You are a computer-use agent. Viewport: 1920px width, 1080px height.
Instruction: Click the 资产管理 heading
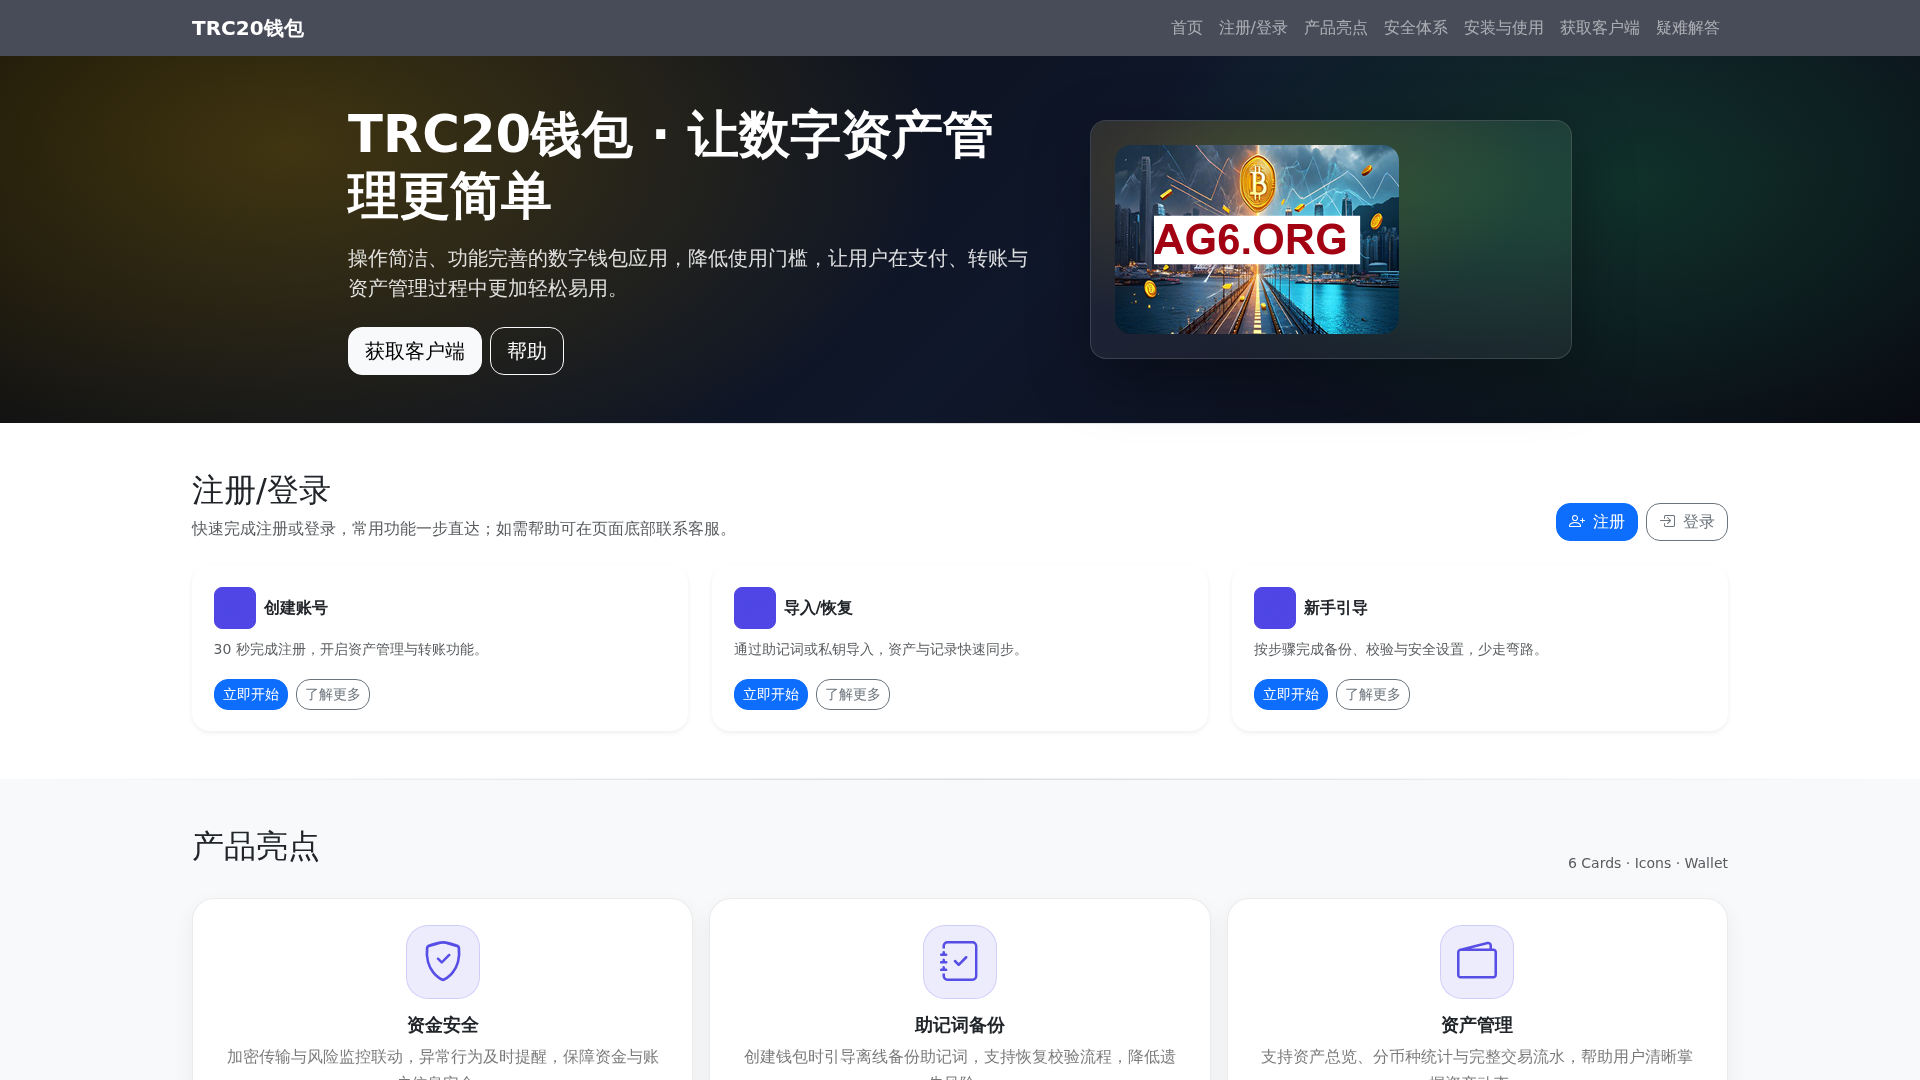[1477, 1025]
